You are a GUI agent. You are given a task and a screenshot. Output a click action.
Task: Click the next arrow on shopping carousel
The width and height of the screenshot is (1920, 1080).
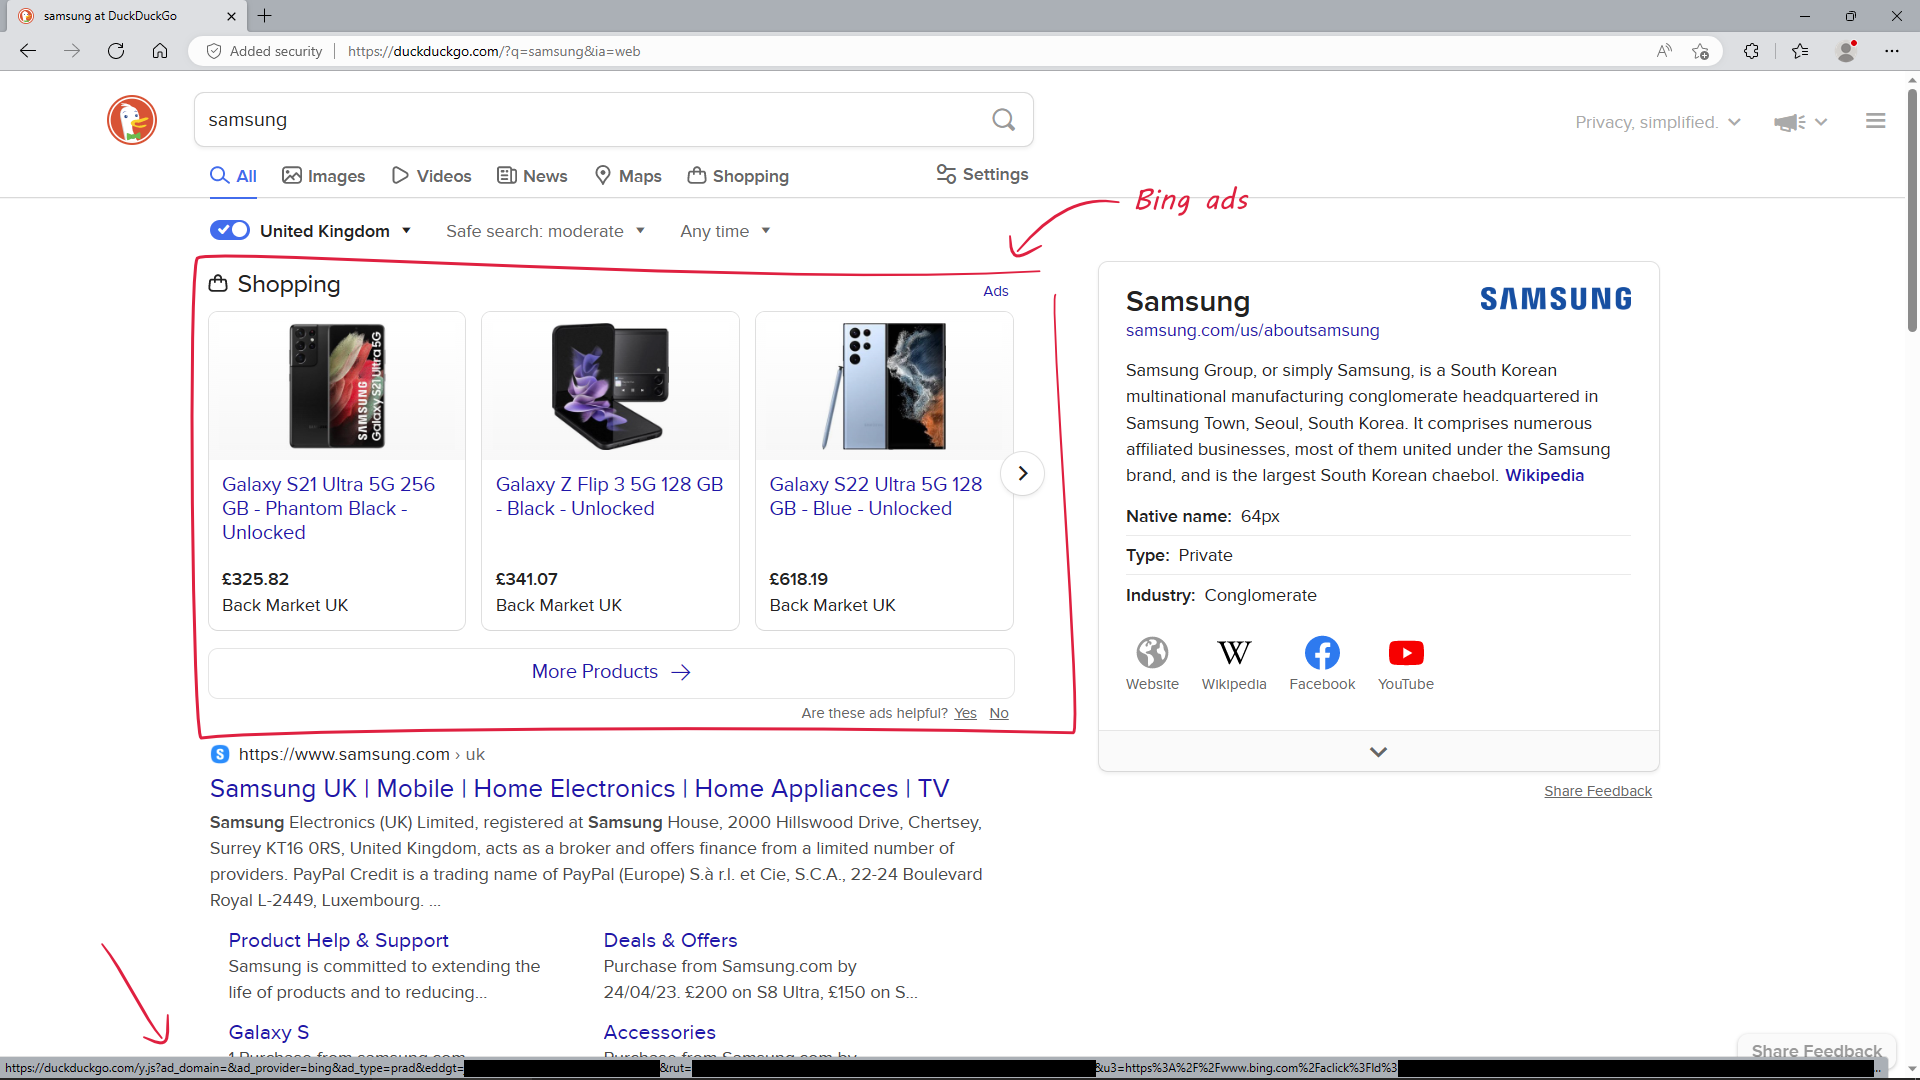point(1022,473)
